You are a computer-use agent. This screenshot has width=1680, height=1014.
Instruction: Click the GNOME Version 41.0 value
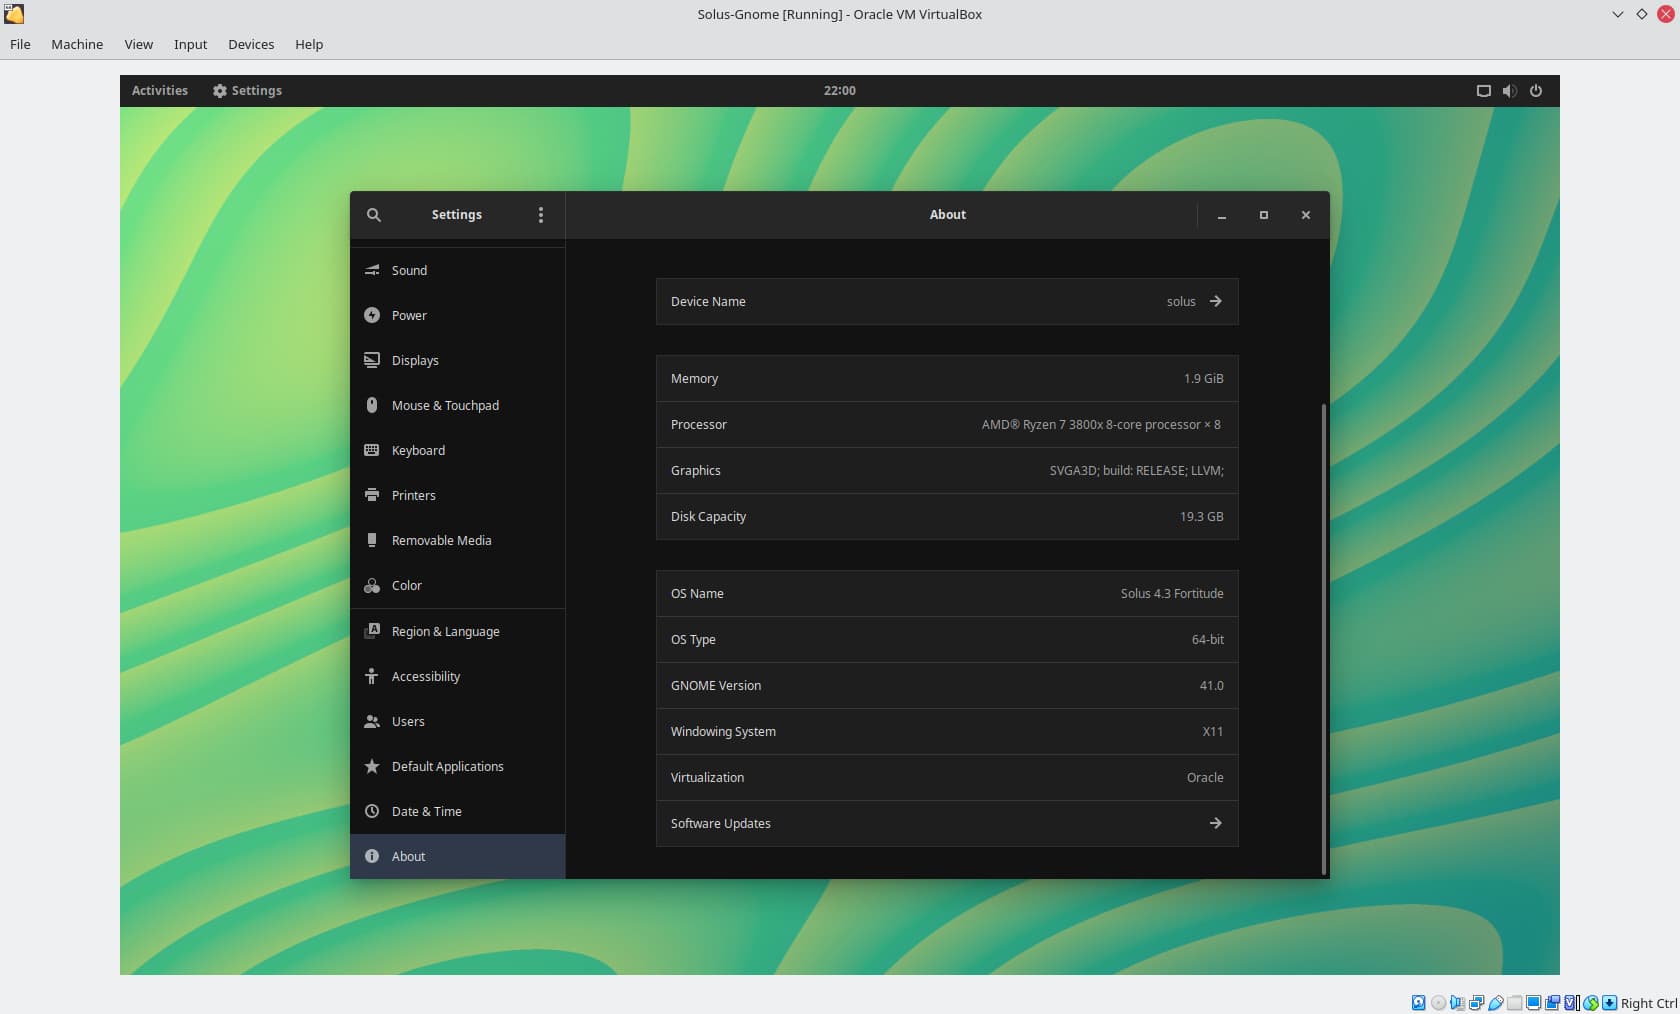pos(1211,685)
